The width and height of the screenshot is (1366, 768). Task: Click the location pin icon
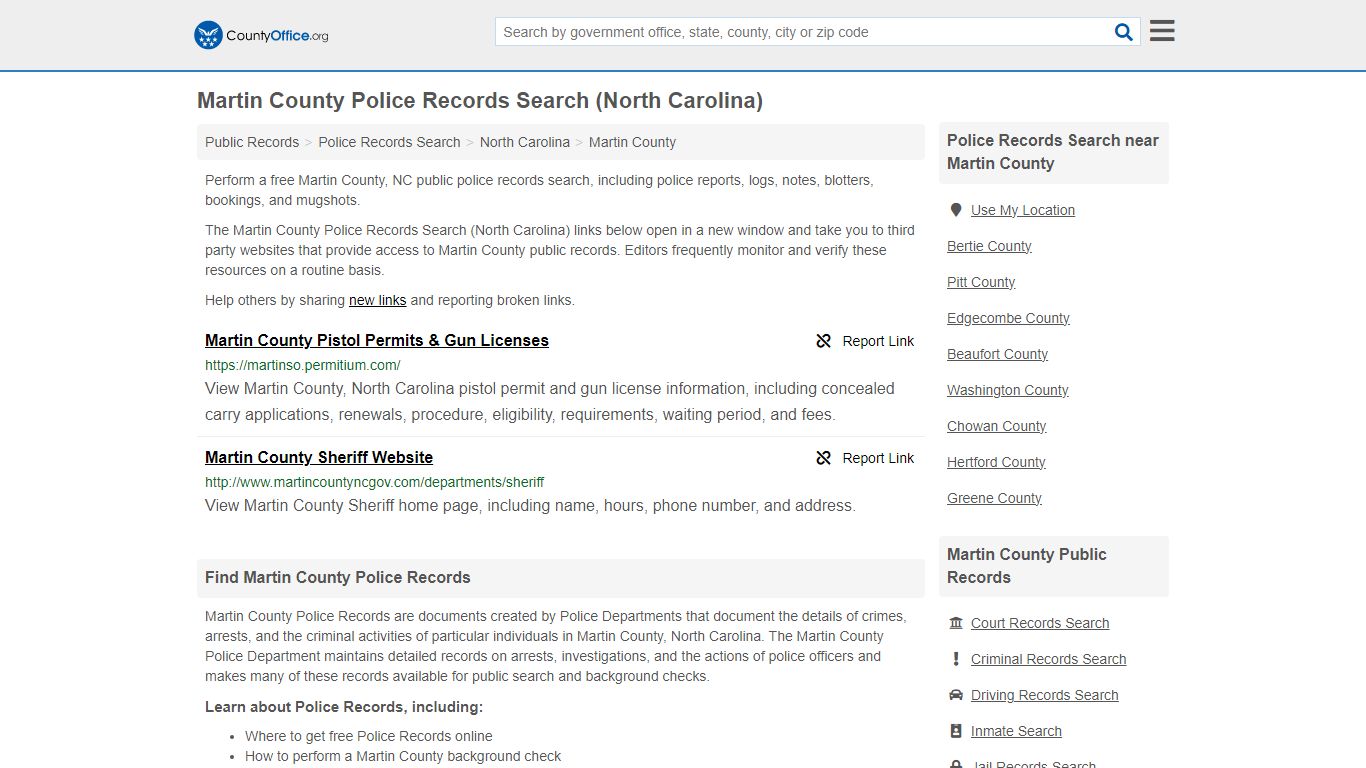(x=956, y=210)
